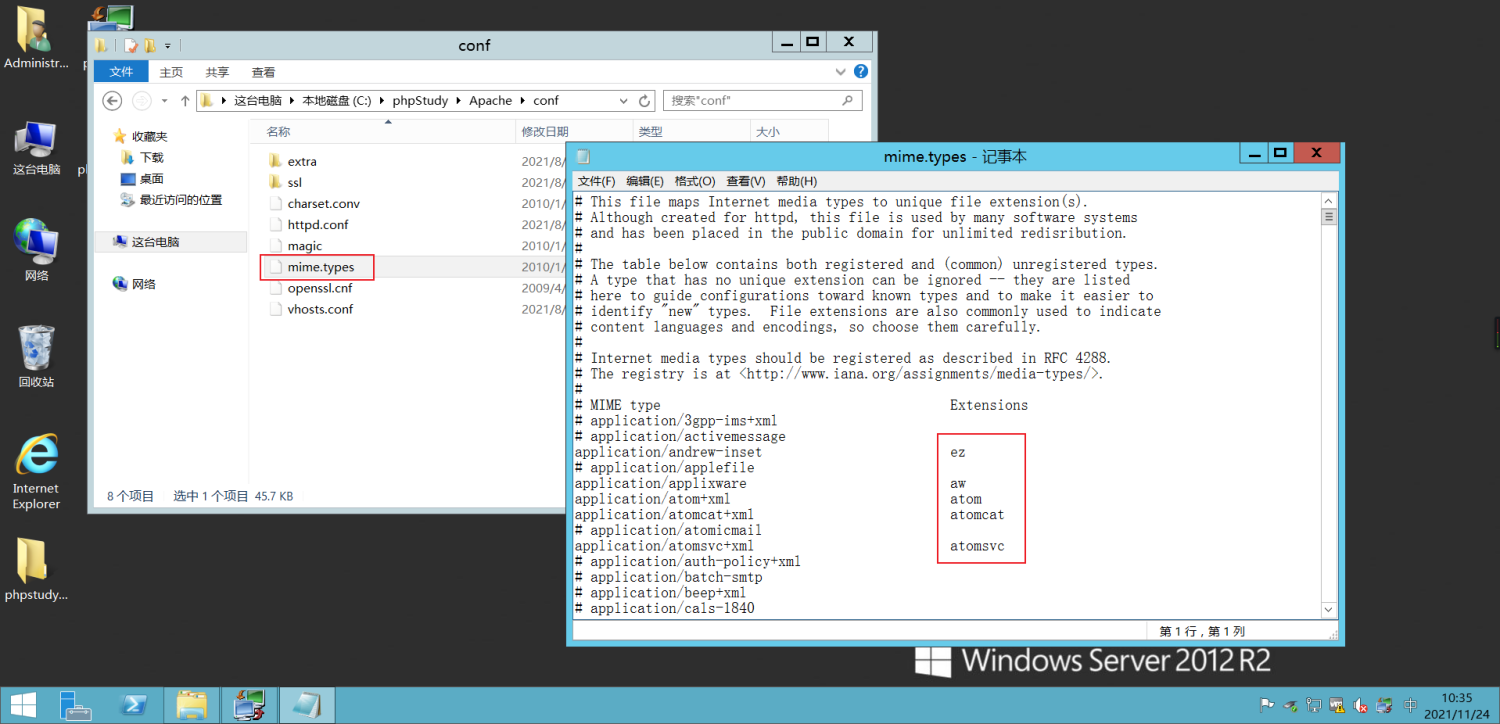Sort by 修改日期 column header
Image resolution: width=1500 pixels, height=724 pixels.
point(574,132)
